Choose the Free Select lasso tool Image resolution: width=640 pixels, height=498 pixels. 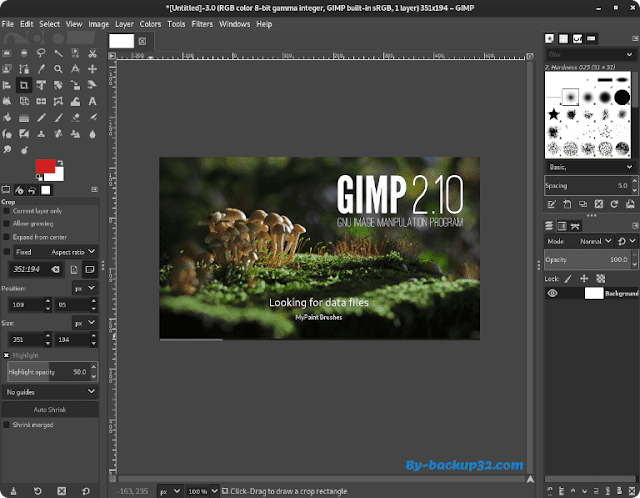click(41, 53)
